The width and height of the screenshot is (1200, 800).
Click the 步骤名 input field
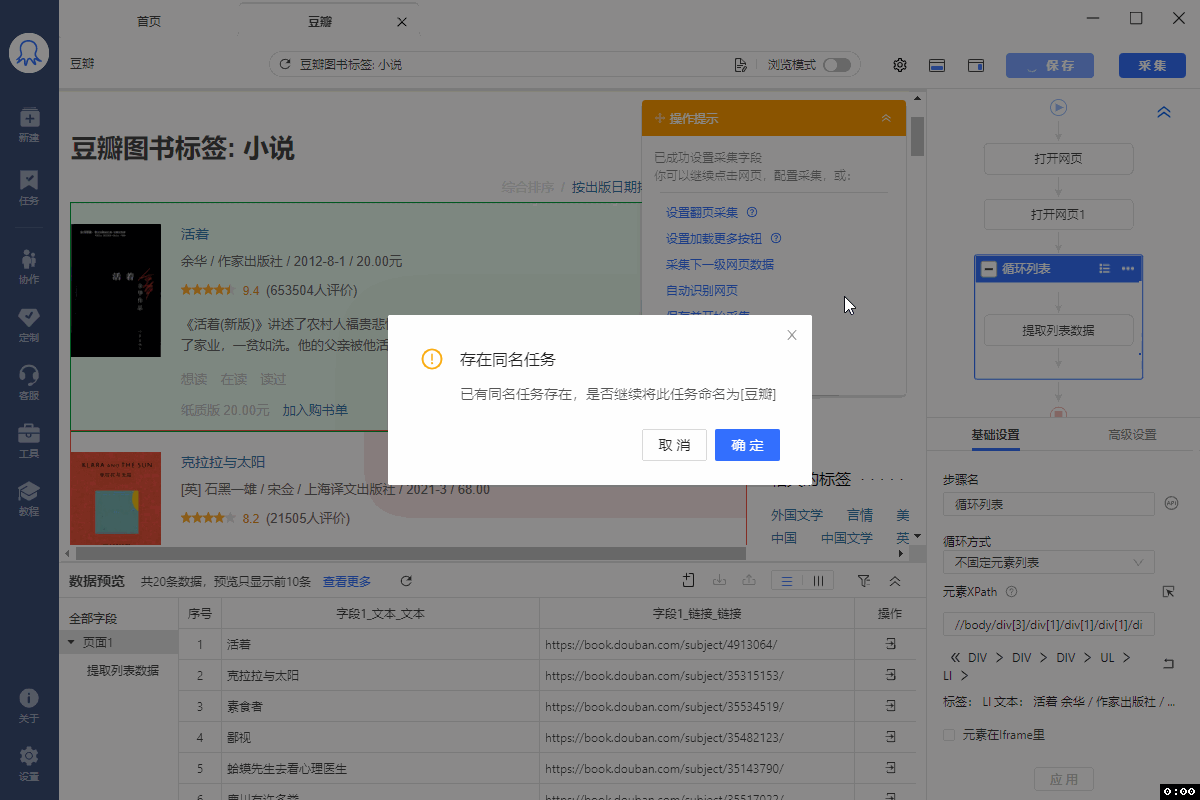(x=1048, y=504)
